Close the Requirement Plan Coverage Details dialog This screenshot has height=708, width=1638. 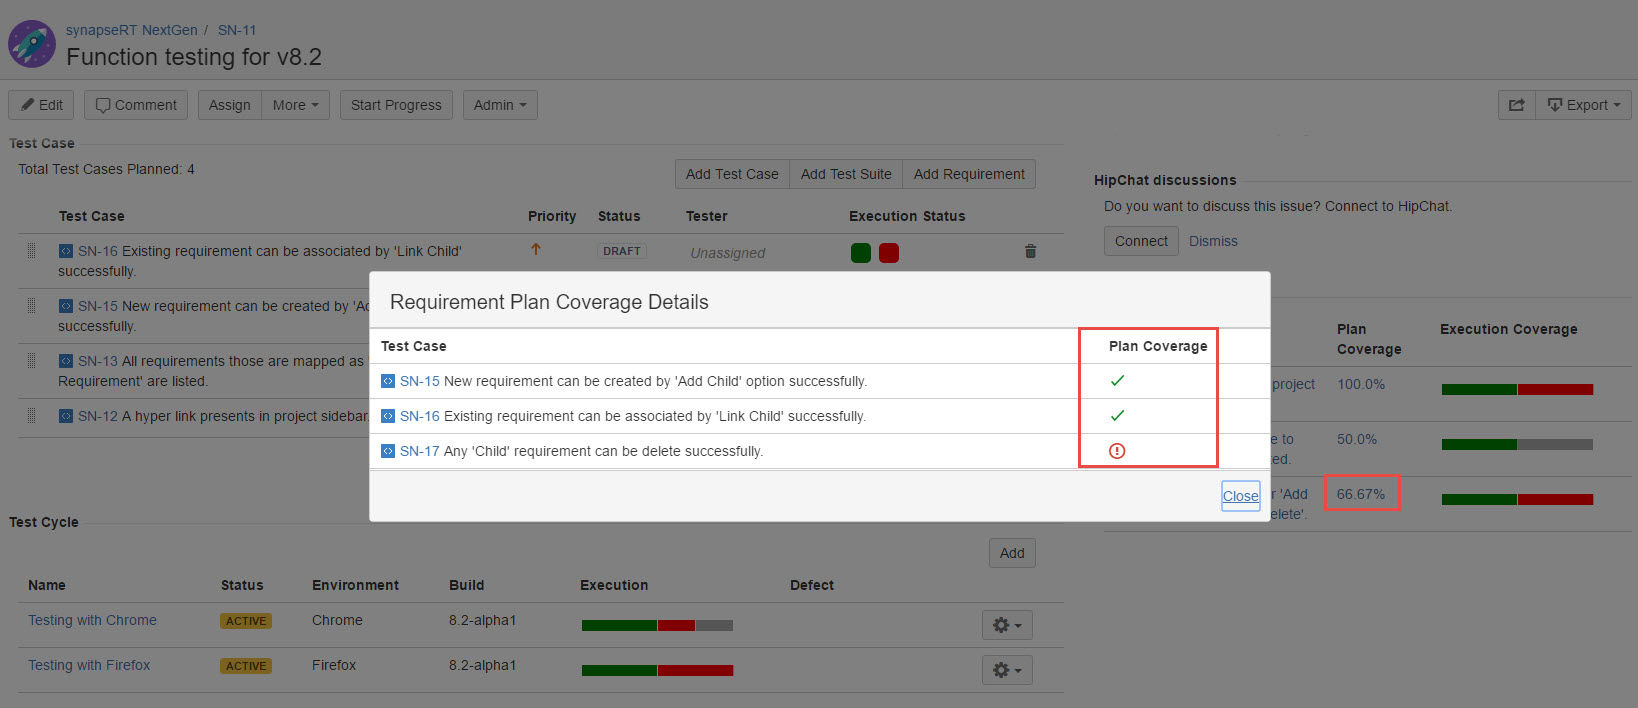(1241, 496)
